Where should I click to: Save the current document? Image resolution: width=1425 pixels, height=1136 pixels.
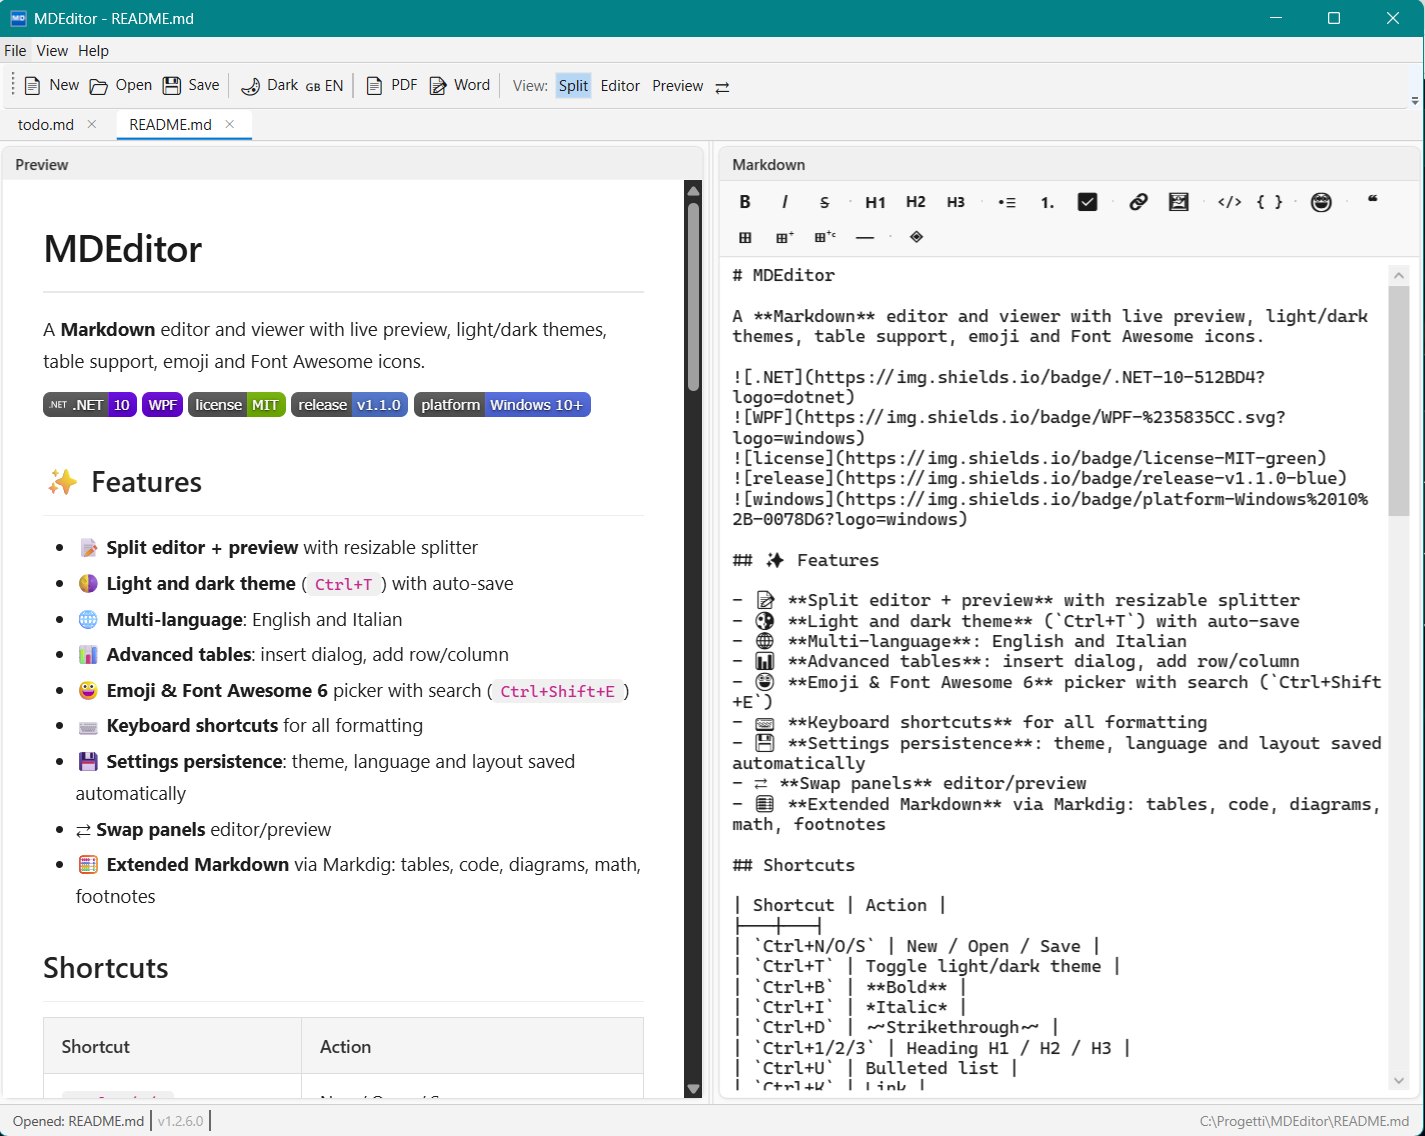(191, 86)
